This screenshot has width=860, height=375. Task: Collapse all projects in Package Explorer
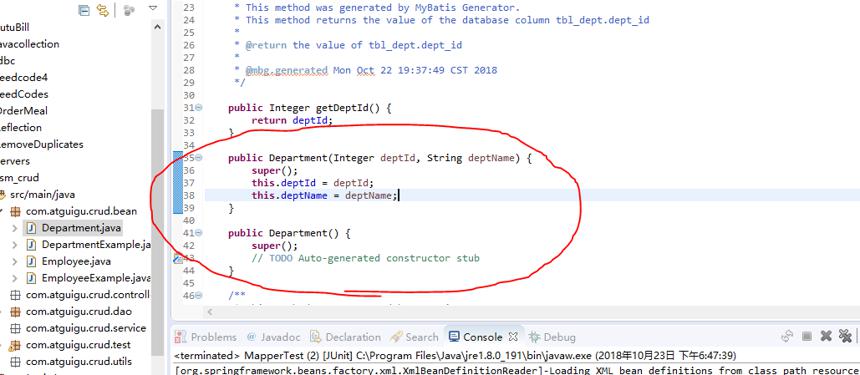[84, 10]
